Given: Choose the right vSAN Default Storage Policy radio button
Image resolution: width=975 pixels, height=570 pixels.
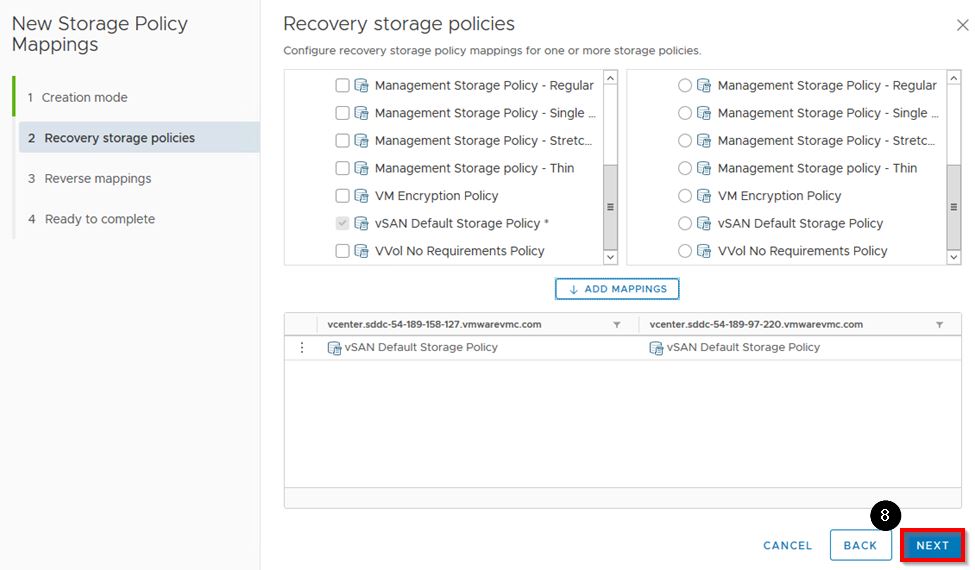Looking at the screenshot, I should [685, 224].
